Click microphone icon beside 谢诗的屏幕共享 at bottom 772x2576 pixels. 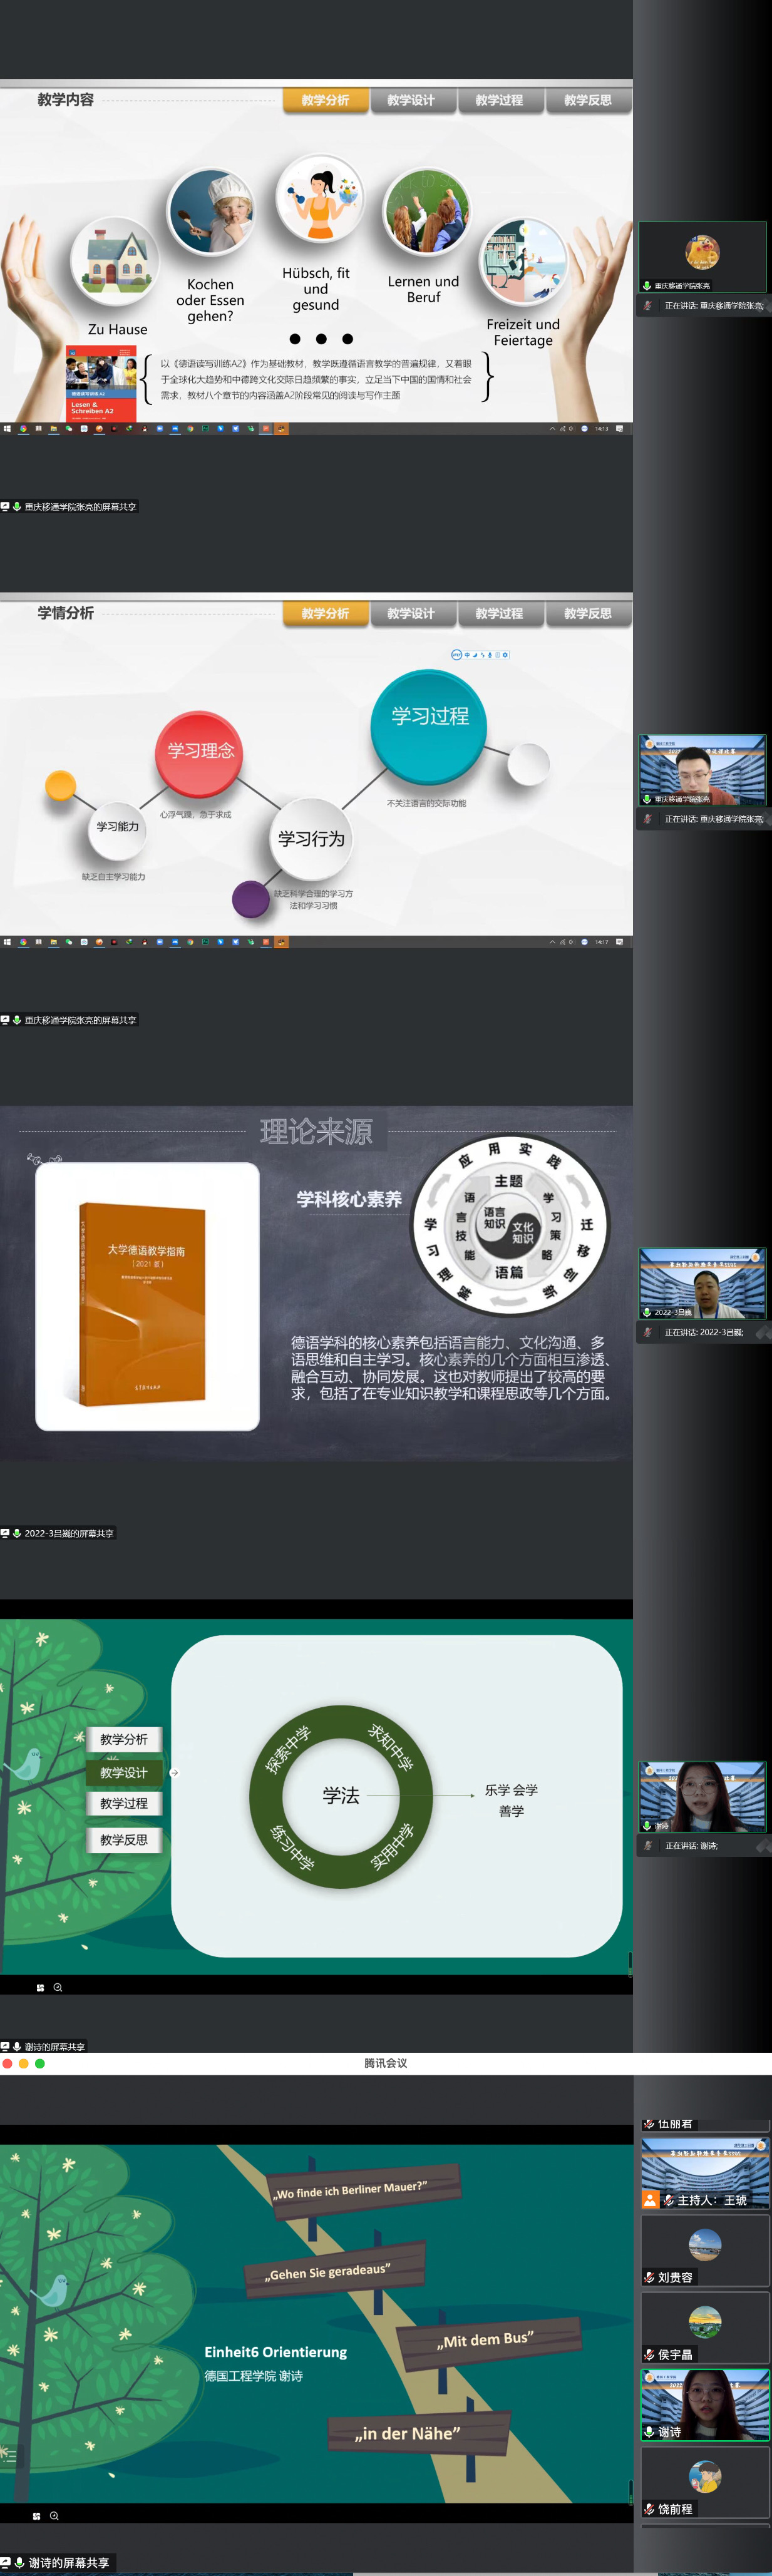coord(18,2562)
